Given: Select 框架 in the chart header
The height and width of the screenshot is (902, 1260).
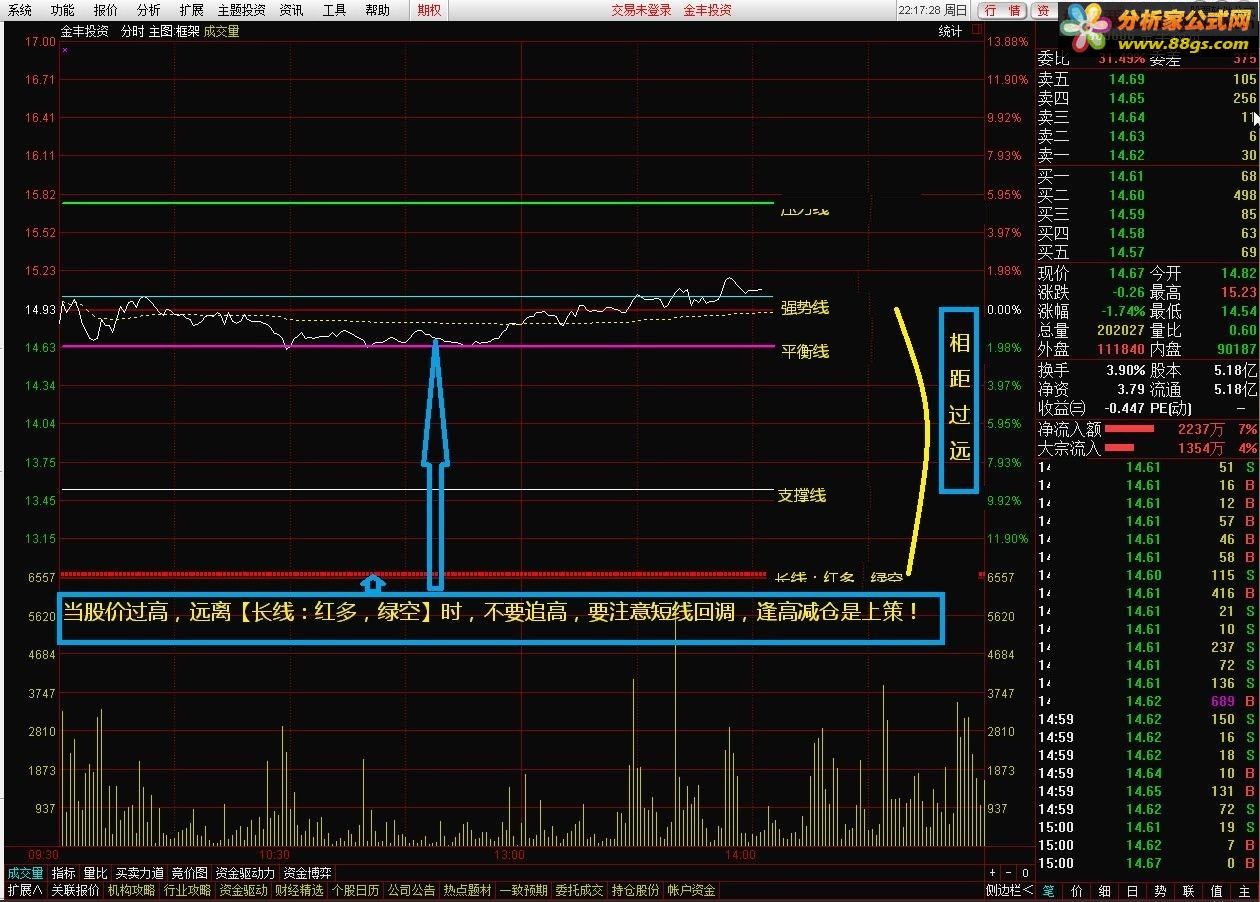Looking at the screenshot, I should pos(187,31).
